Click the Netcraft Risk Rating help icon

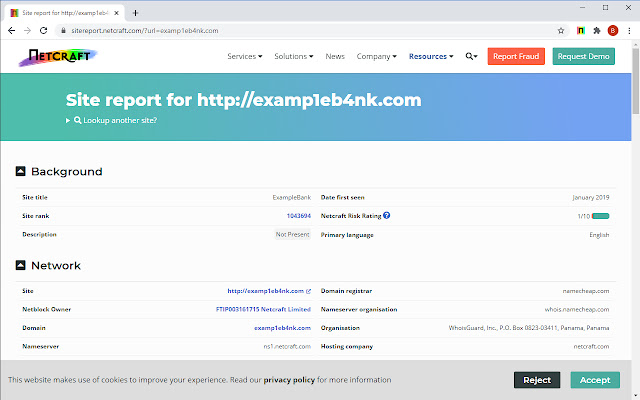pyautogui.click(x=387, y=216)
